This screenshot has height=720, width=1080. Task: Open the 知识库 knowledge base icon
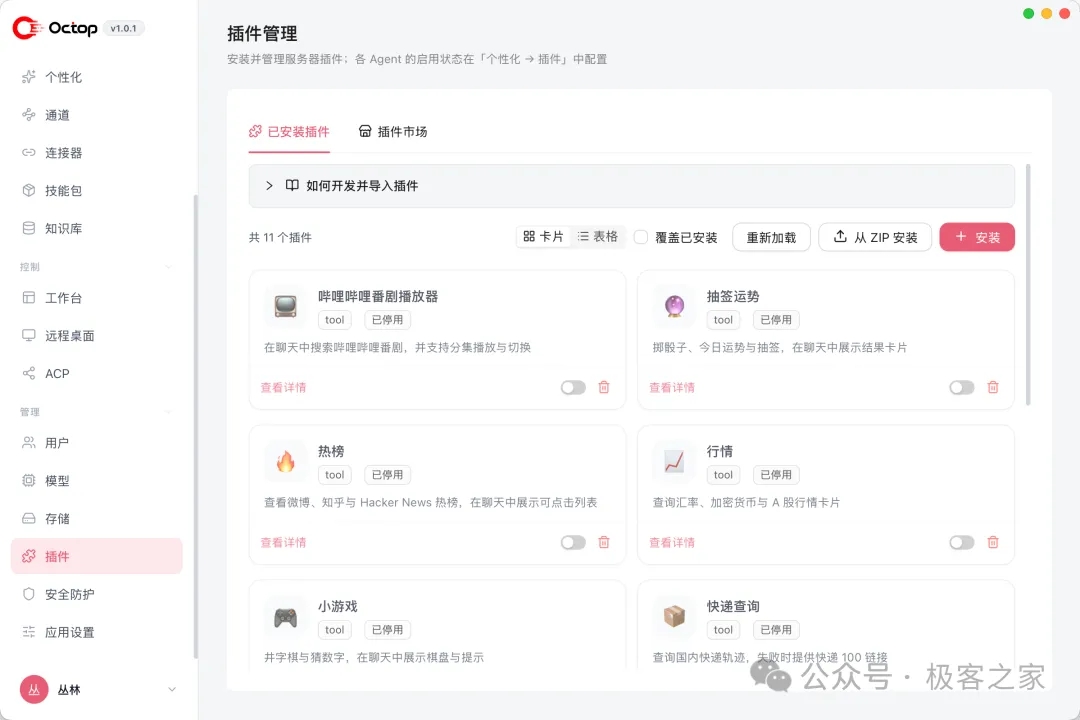28,228
